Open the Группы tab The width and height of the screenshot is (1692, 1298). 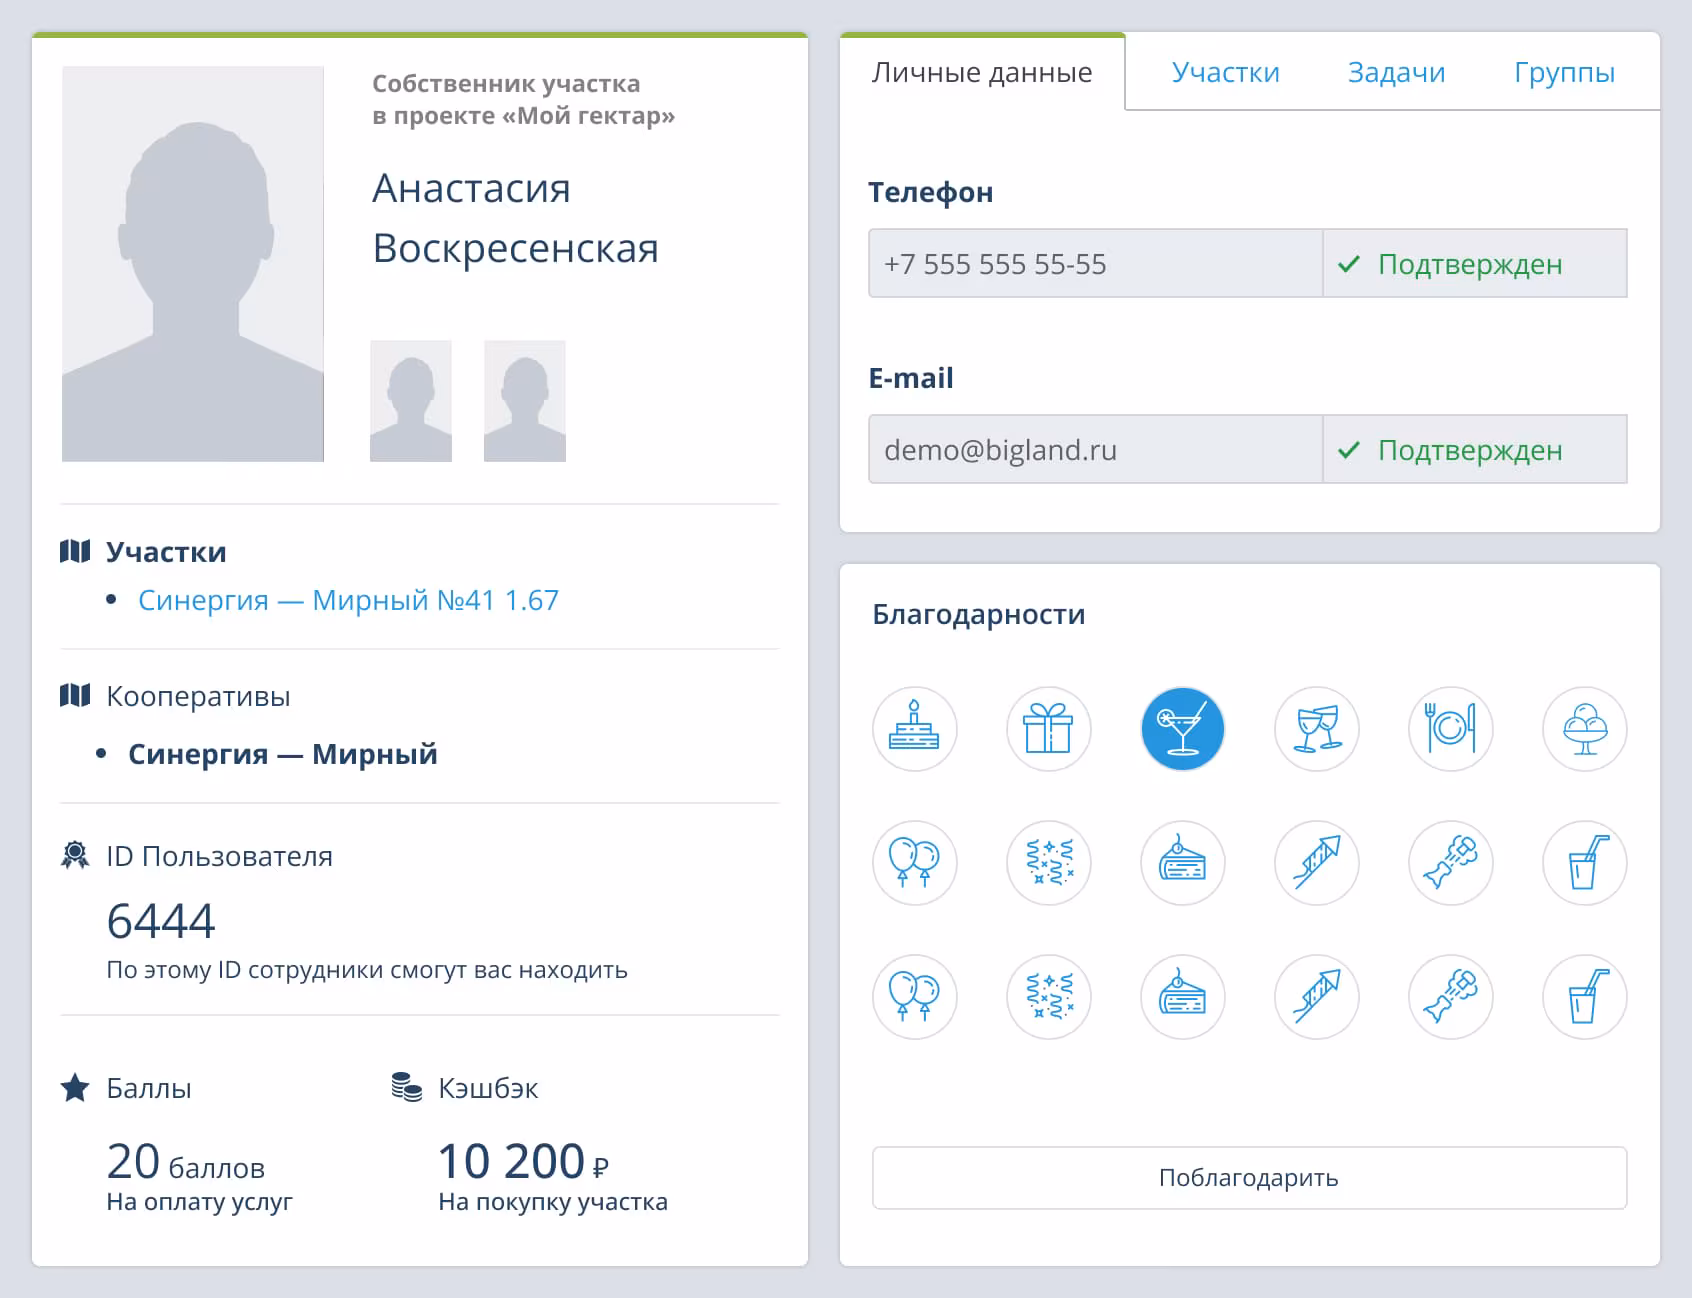click(x=1564, y=72)
